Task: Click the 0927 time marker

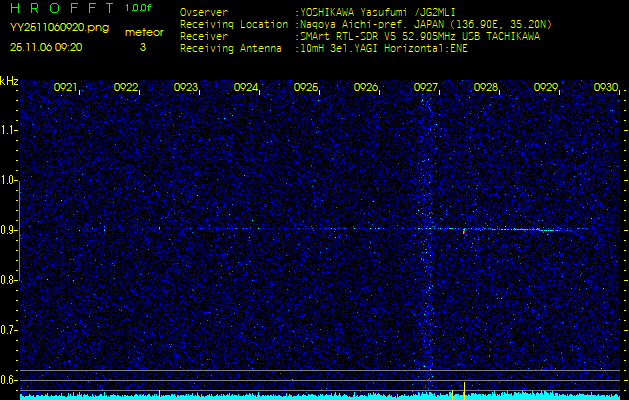Action: coord(426,88)
